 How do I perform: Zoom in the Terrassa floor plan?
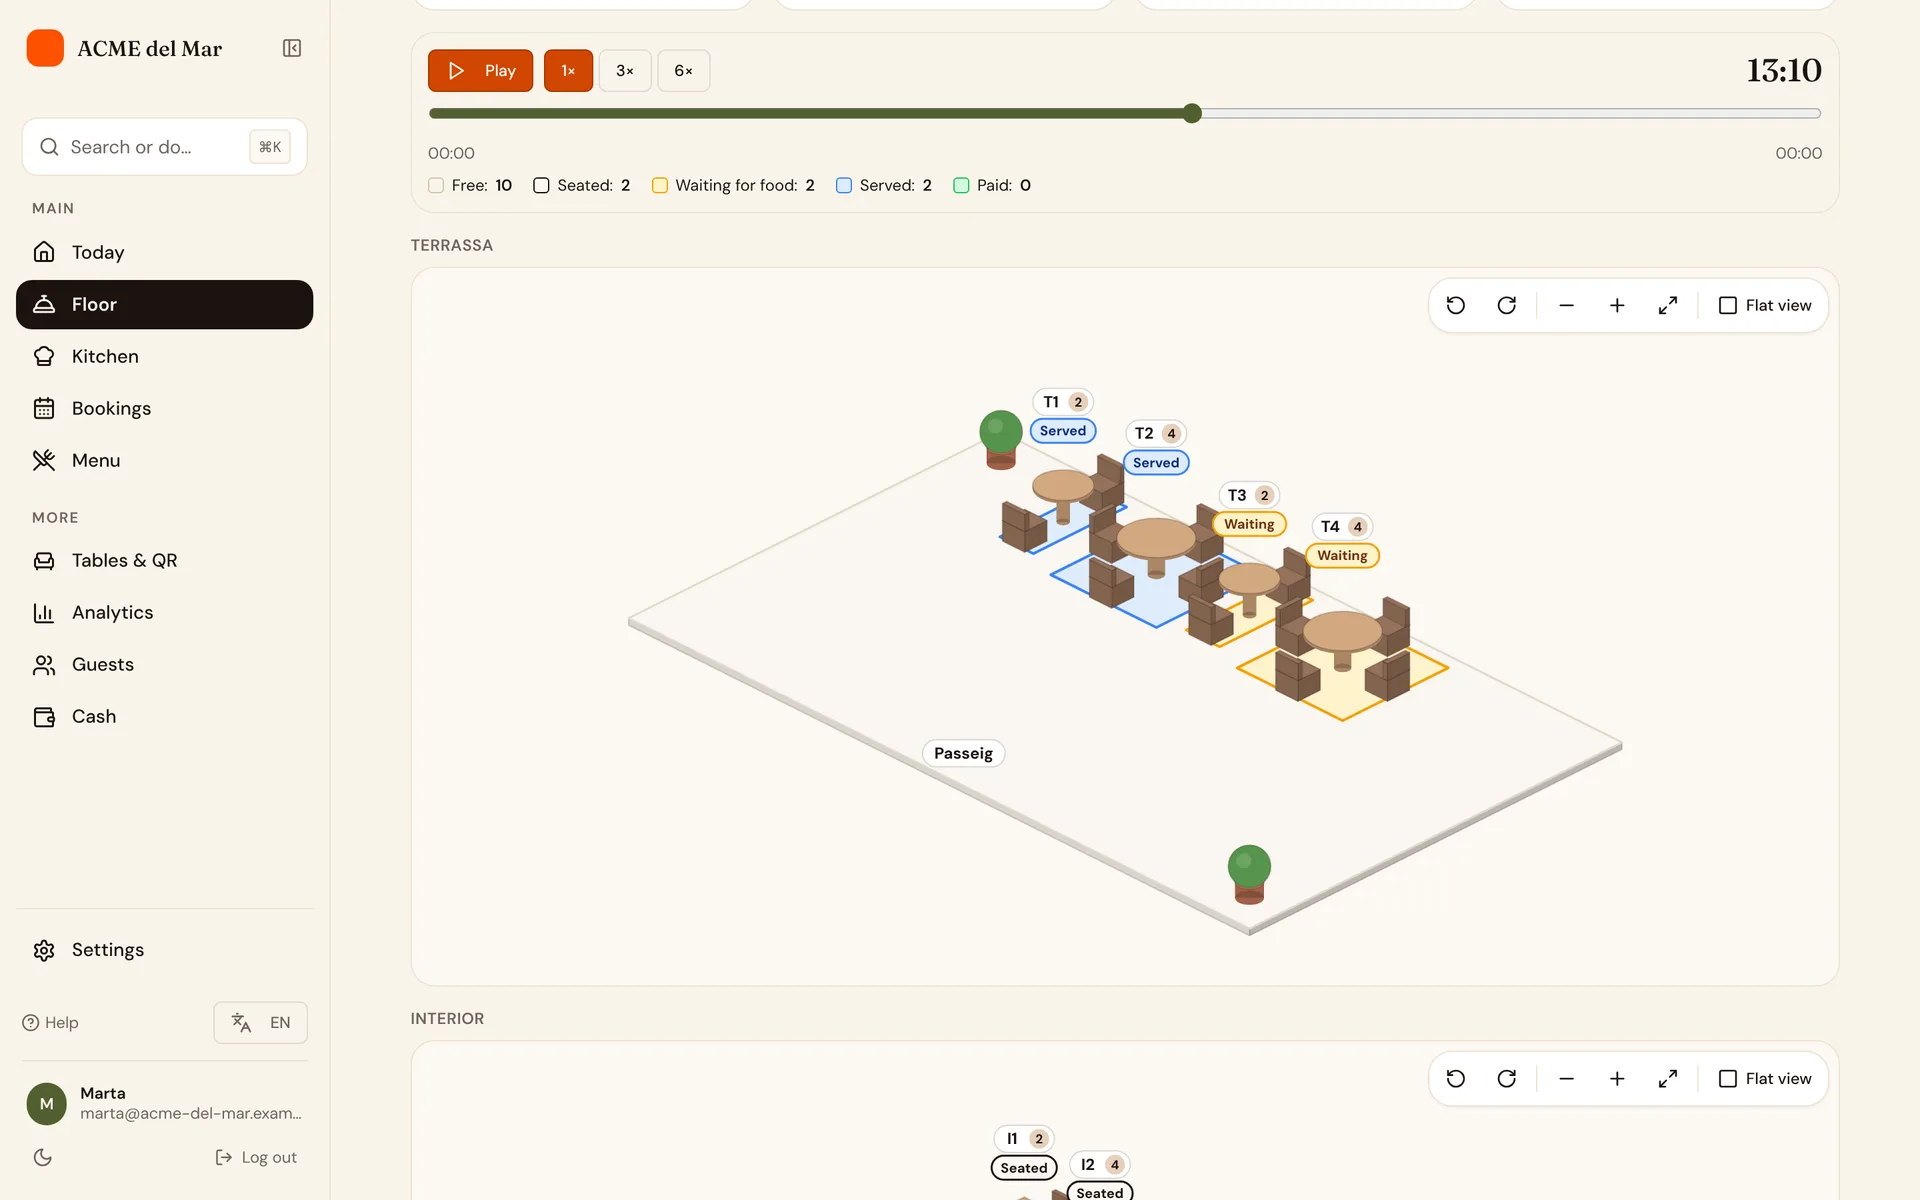[x=1617, y=305]
